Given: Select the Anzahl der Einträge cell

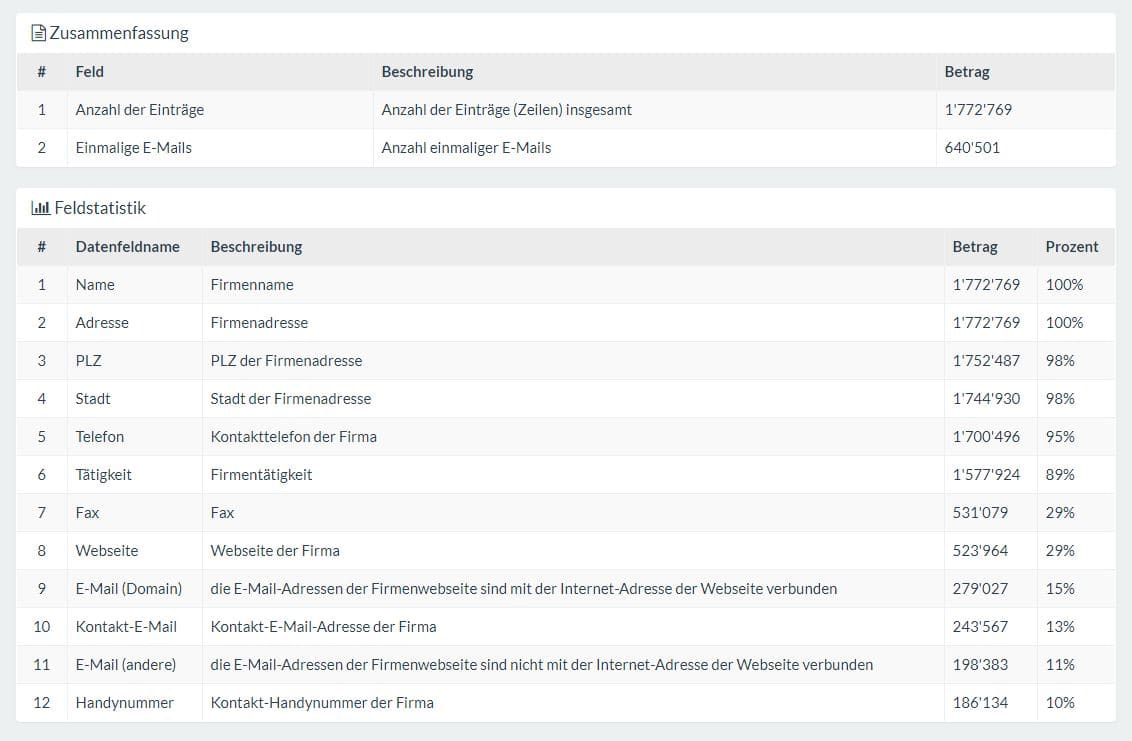Looking at the screenshot, I should [140, 110].
